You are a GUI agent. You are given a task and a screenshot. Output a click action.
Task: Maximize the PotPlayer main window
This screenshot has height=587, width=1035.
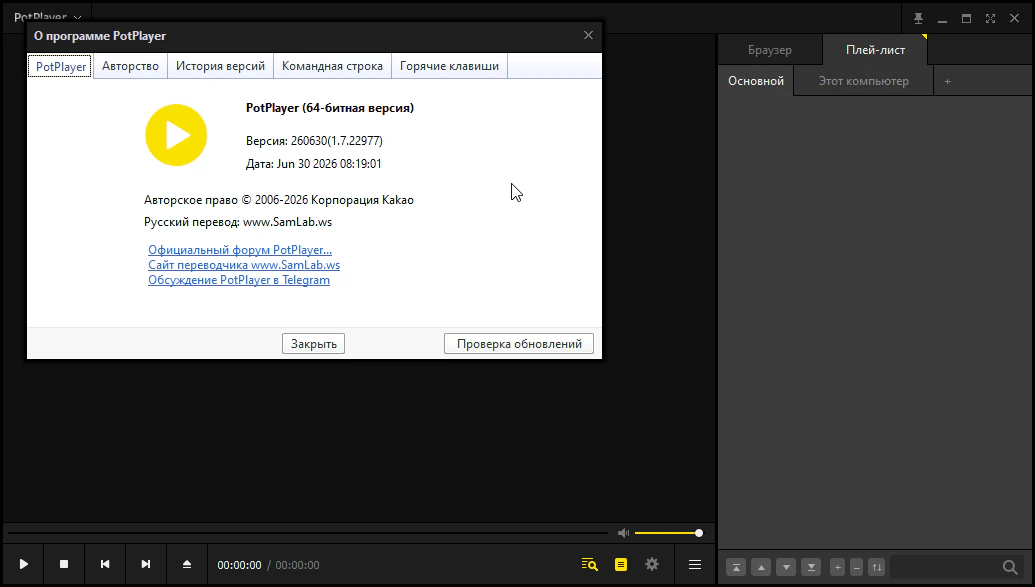coord(966,18)
